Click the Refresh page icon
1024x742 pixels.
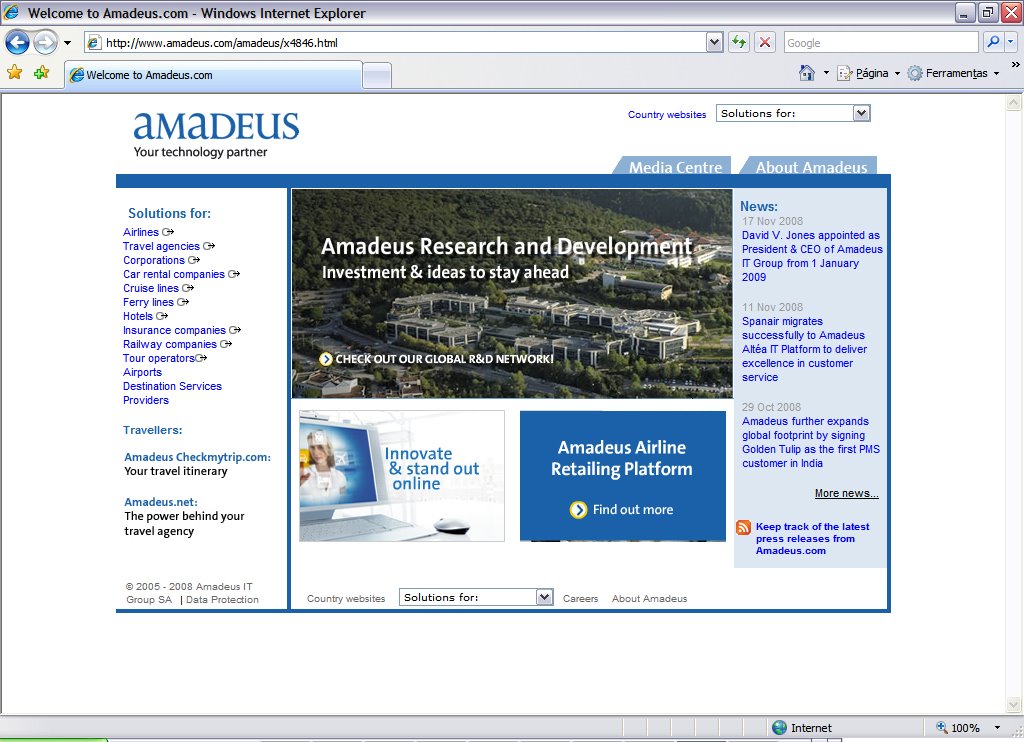739,42
